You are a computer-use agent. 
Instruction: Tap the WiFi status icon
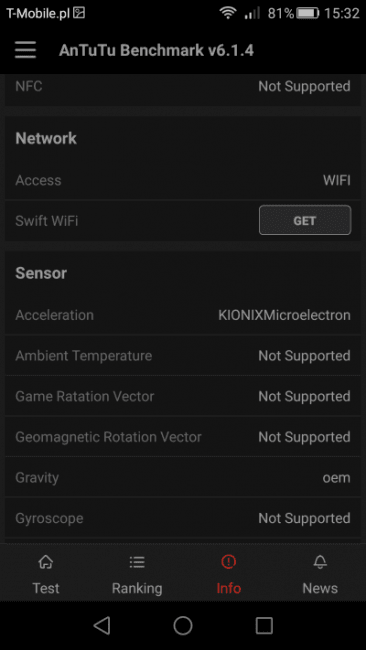click(x=228, y=13)
